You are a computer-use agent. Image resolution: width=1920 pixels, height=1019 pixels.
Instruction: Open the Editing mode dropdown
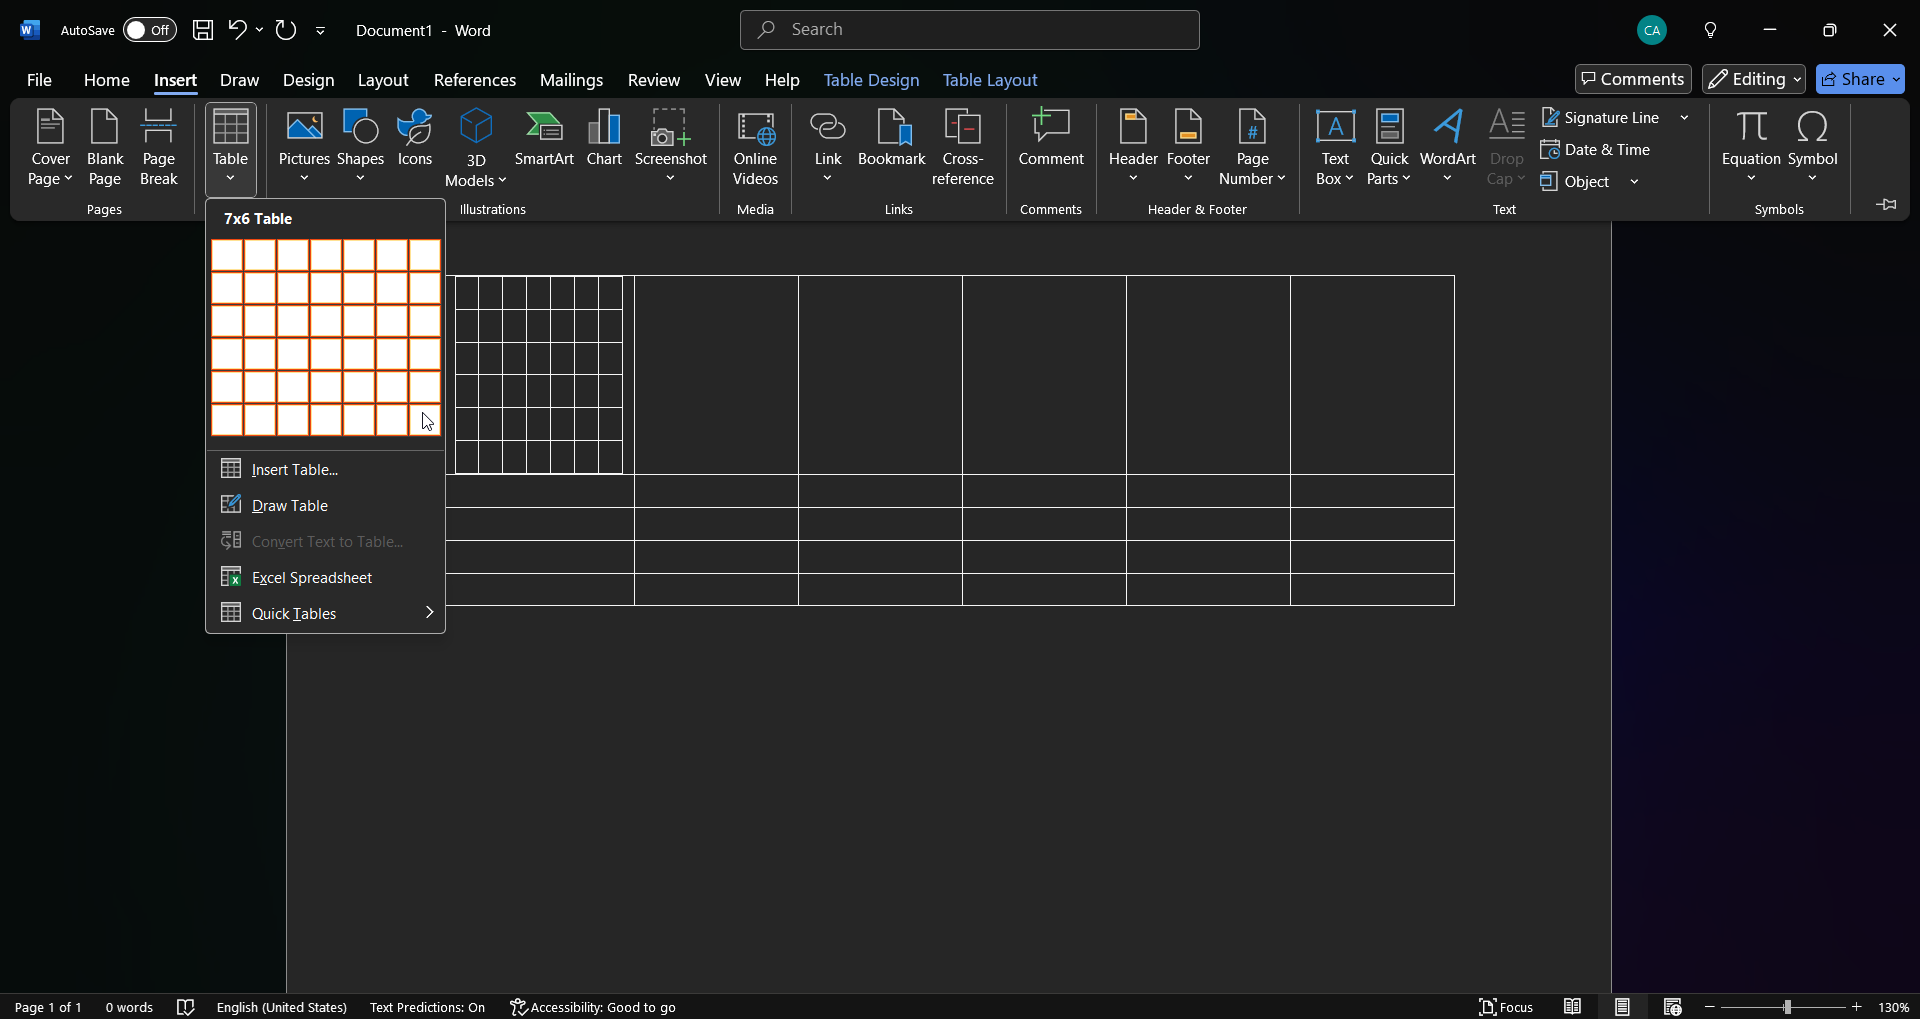(1754, 79)
